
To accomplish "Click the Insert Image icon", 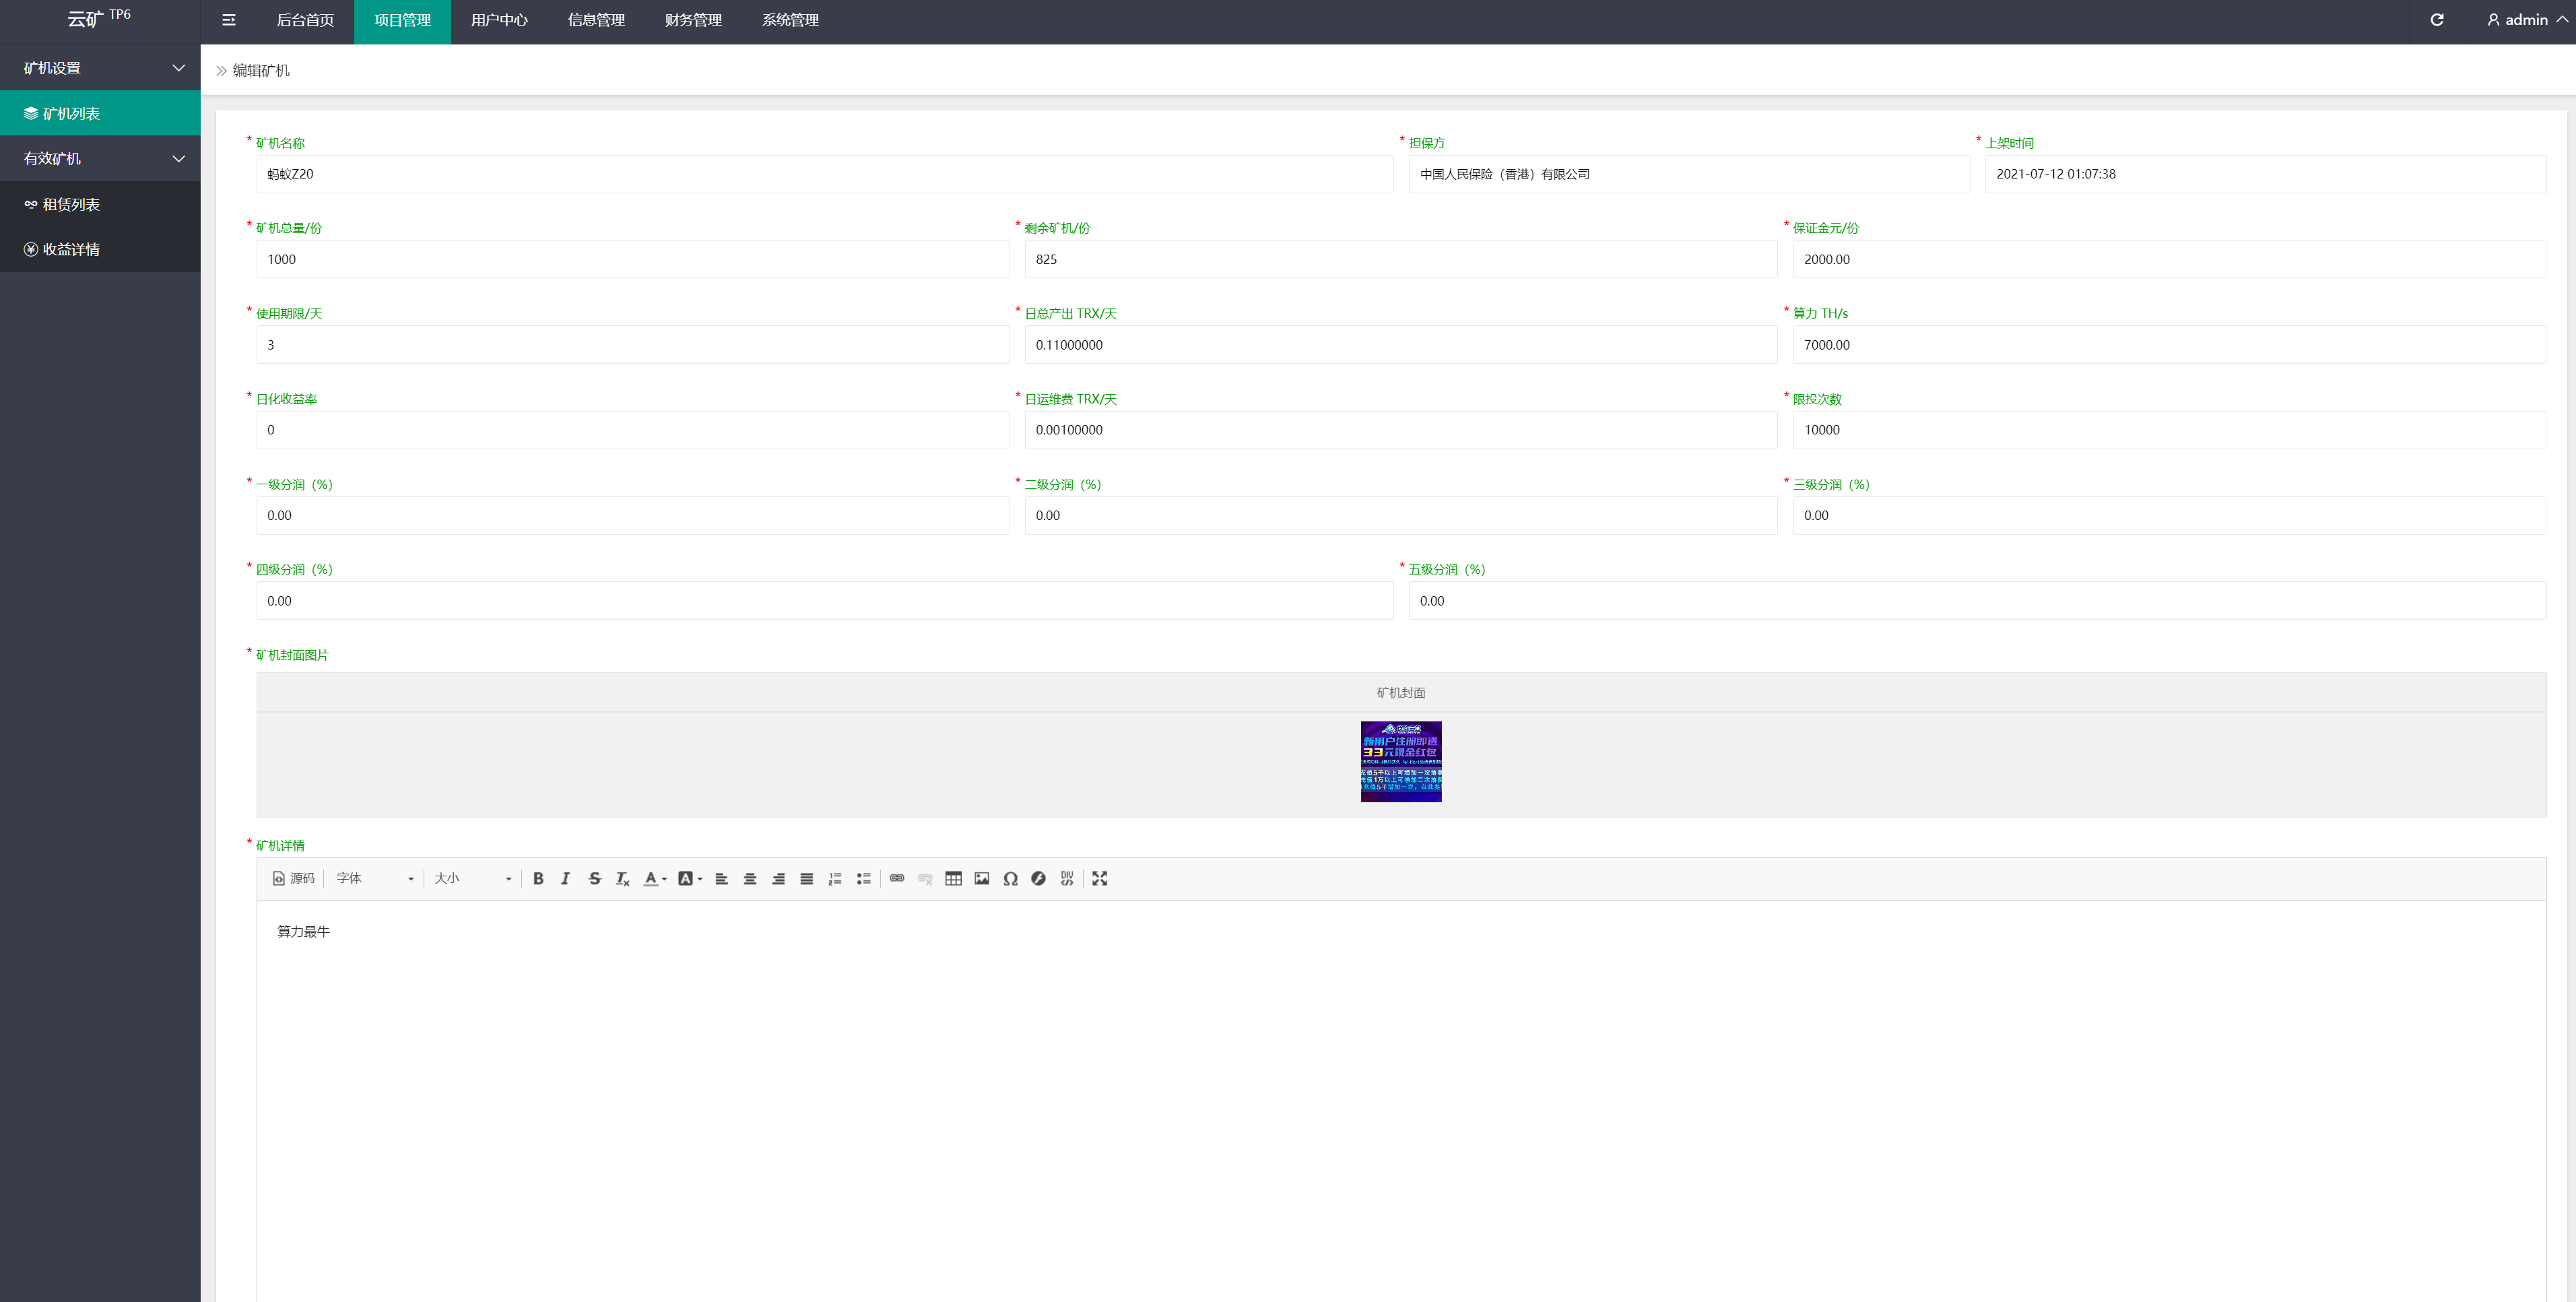I will coord(981,878).
